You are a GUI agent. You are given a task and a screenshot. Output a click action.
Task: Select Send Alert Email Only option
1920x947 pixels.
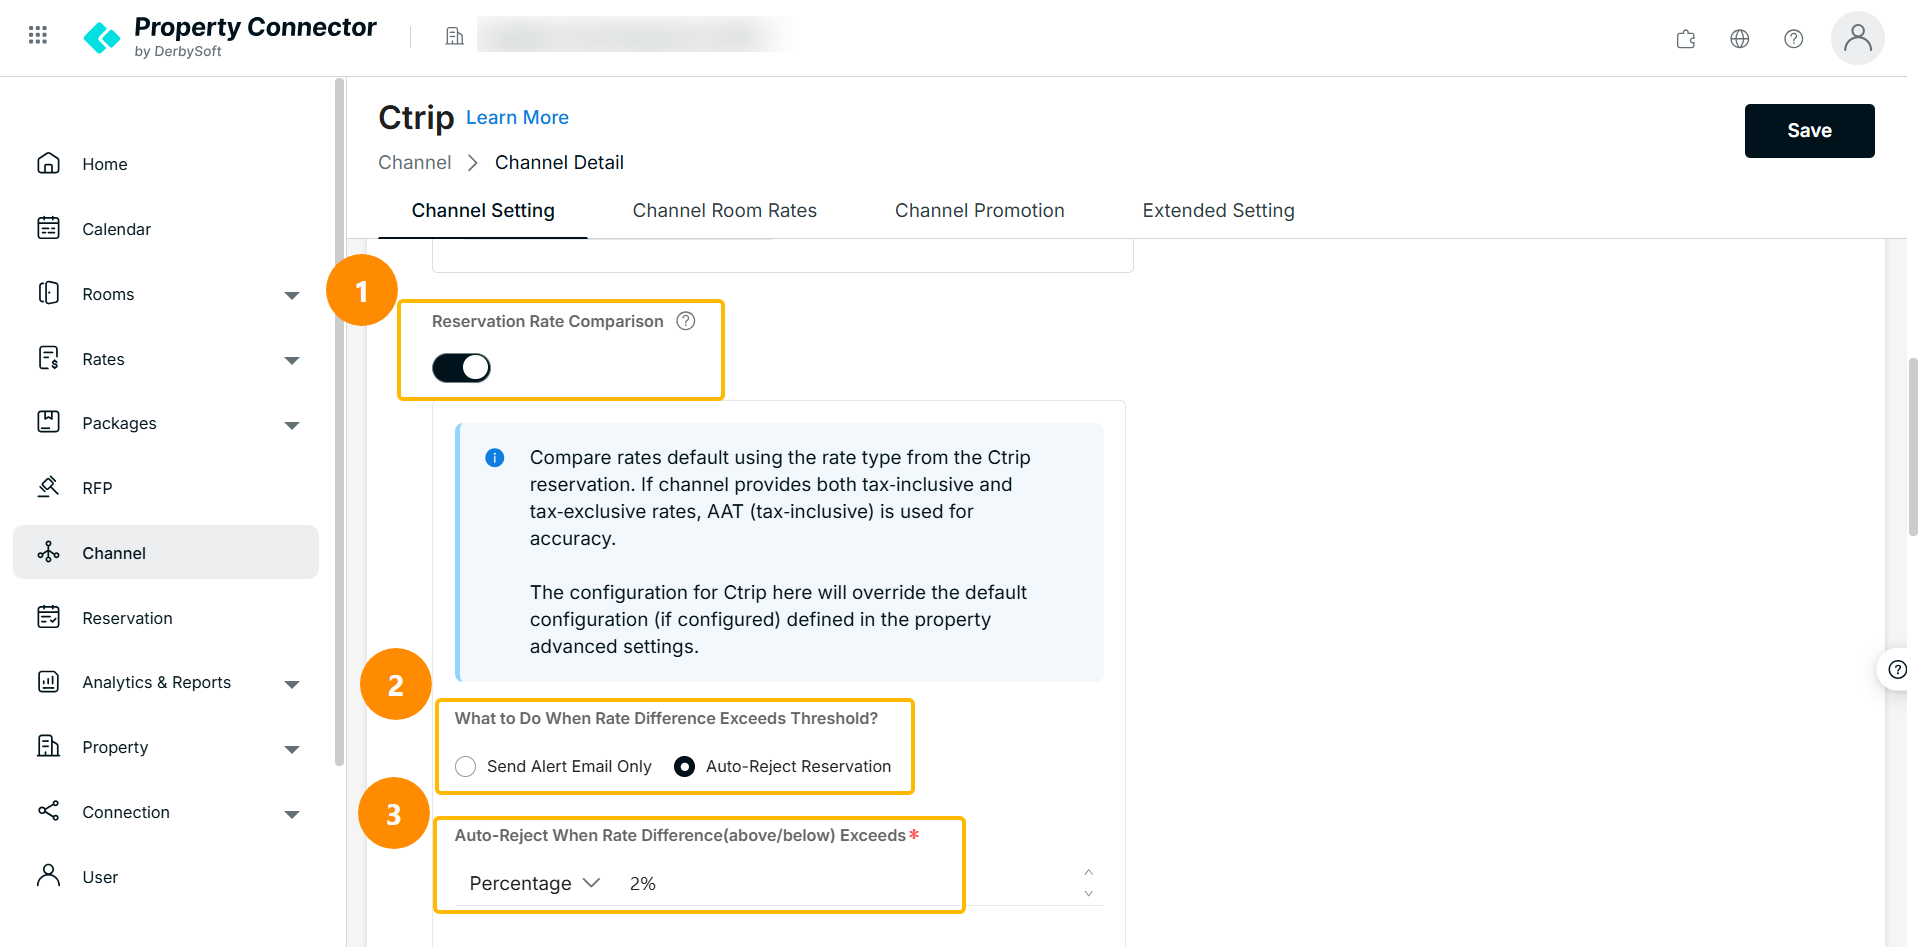(465, 767)
